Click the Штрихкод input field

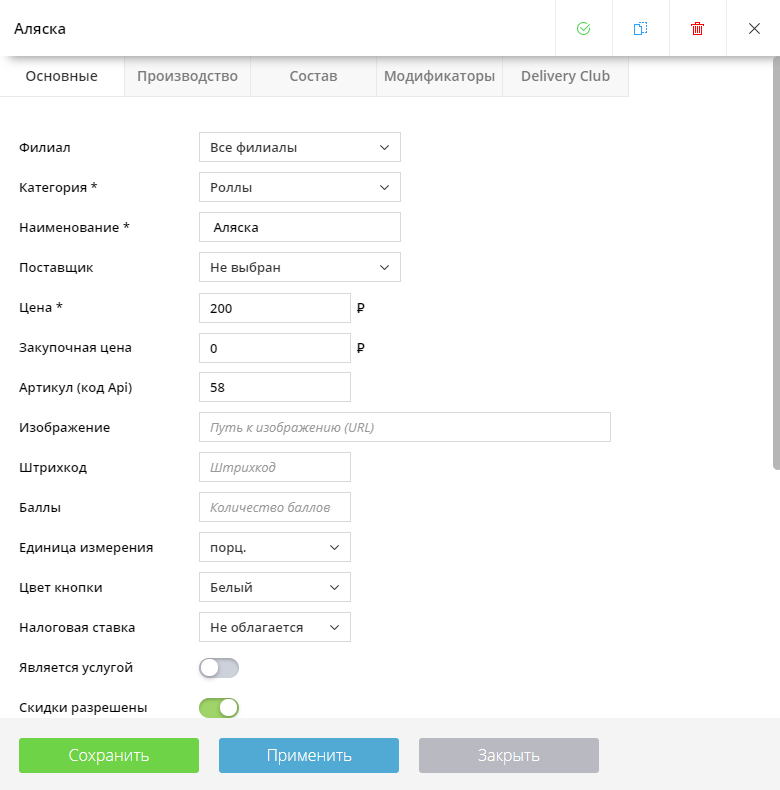tap(275, 467)
